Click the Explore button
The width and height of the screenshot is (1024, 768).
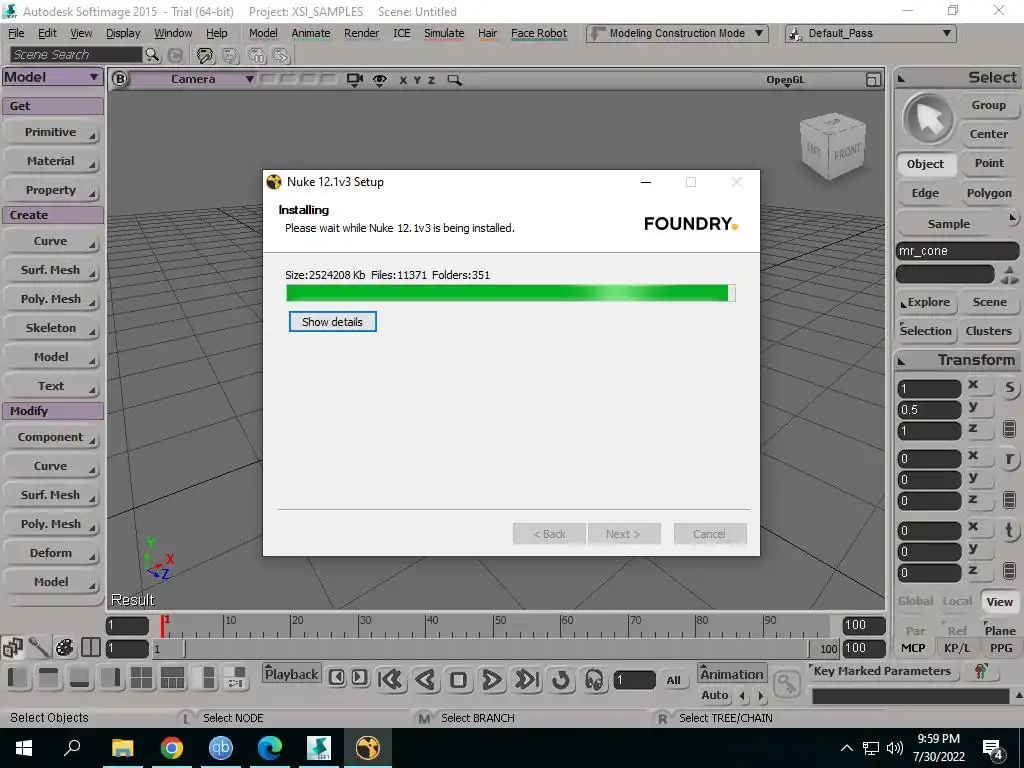(927, 302)
